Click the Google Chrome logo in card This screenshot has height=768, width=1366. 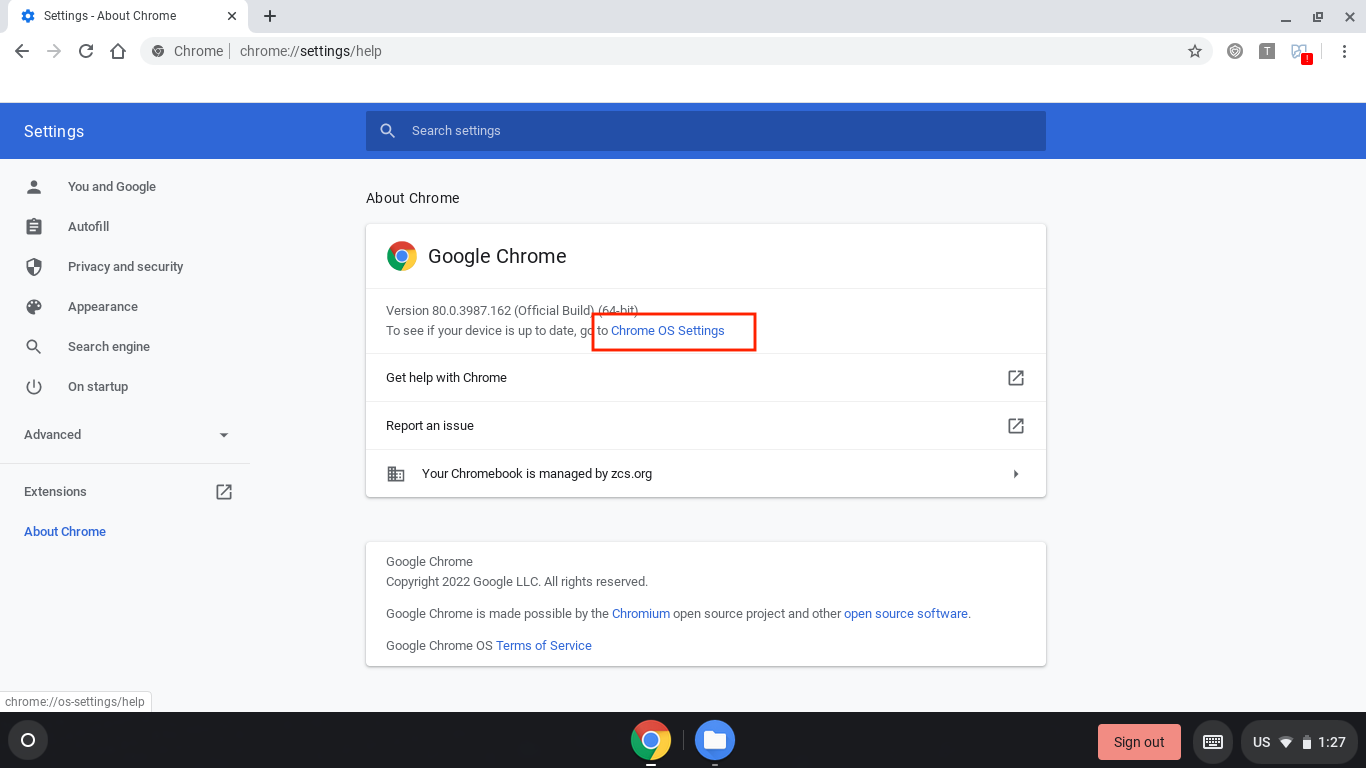[x=402, y=257]
